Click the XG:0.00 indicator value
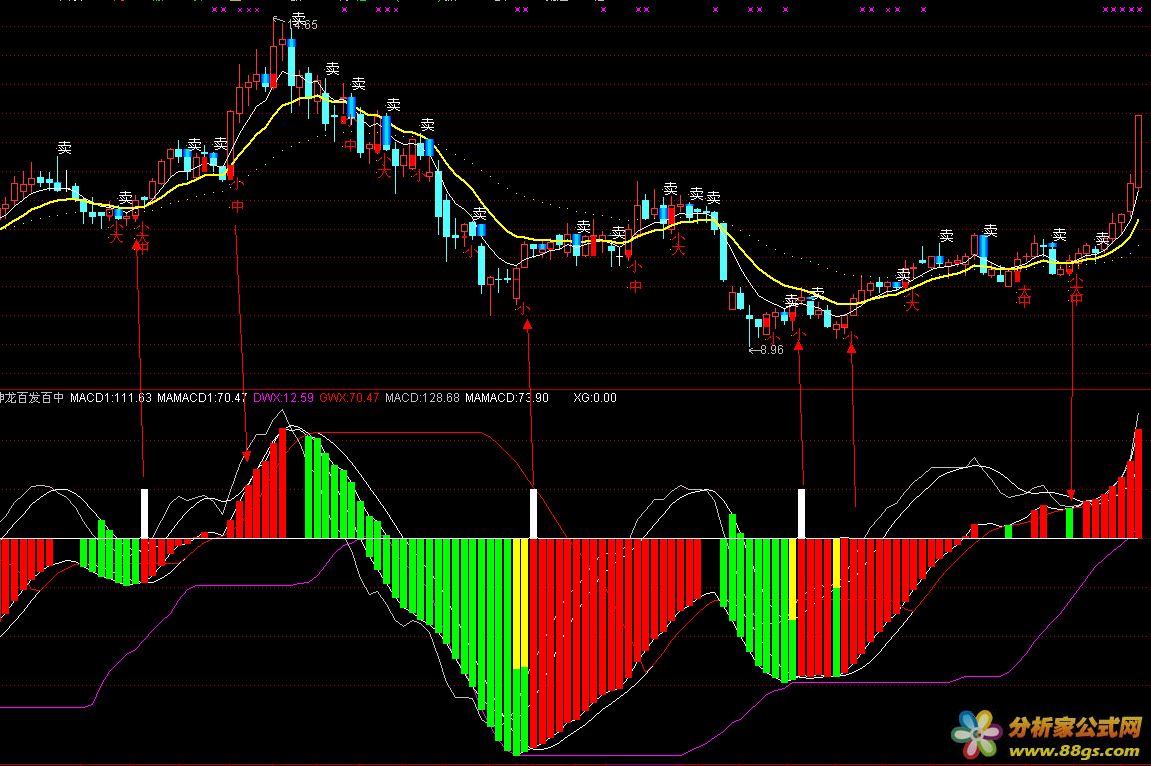The height and width of the screenshot is (766, 1151). [x=595, y=398]
